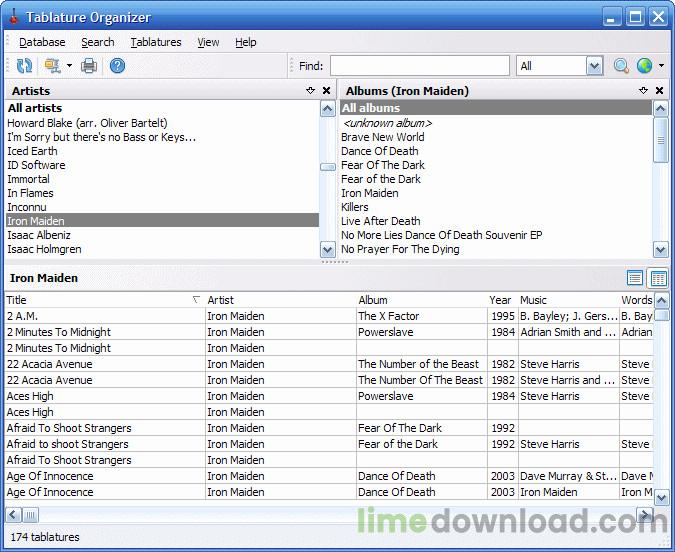Expand the 'All' search filter dropdown
Viewport: 675px width, 552px height.
coord(594,66)
